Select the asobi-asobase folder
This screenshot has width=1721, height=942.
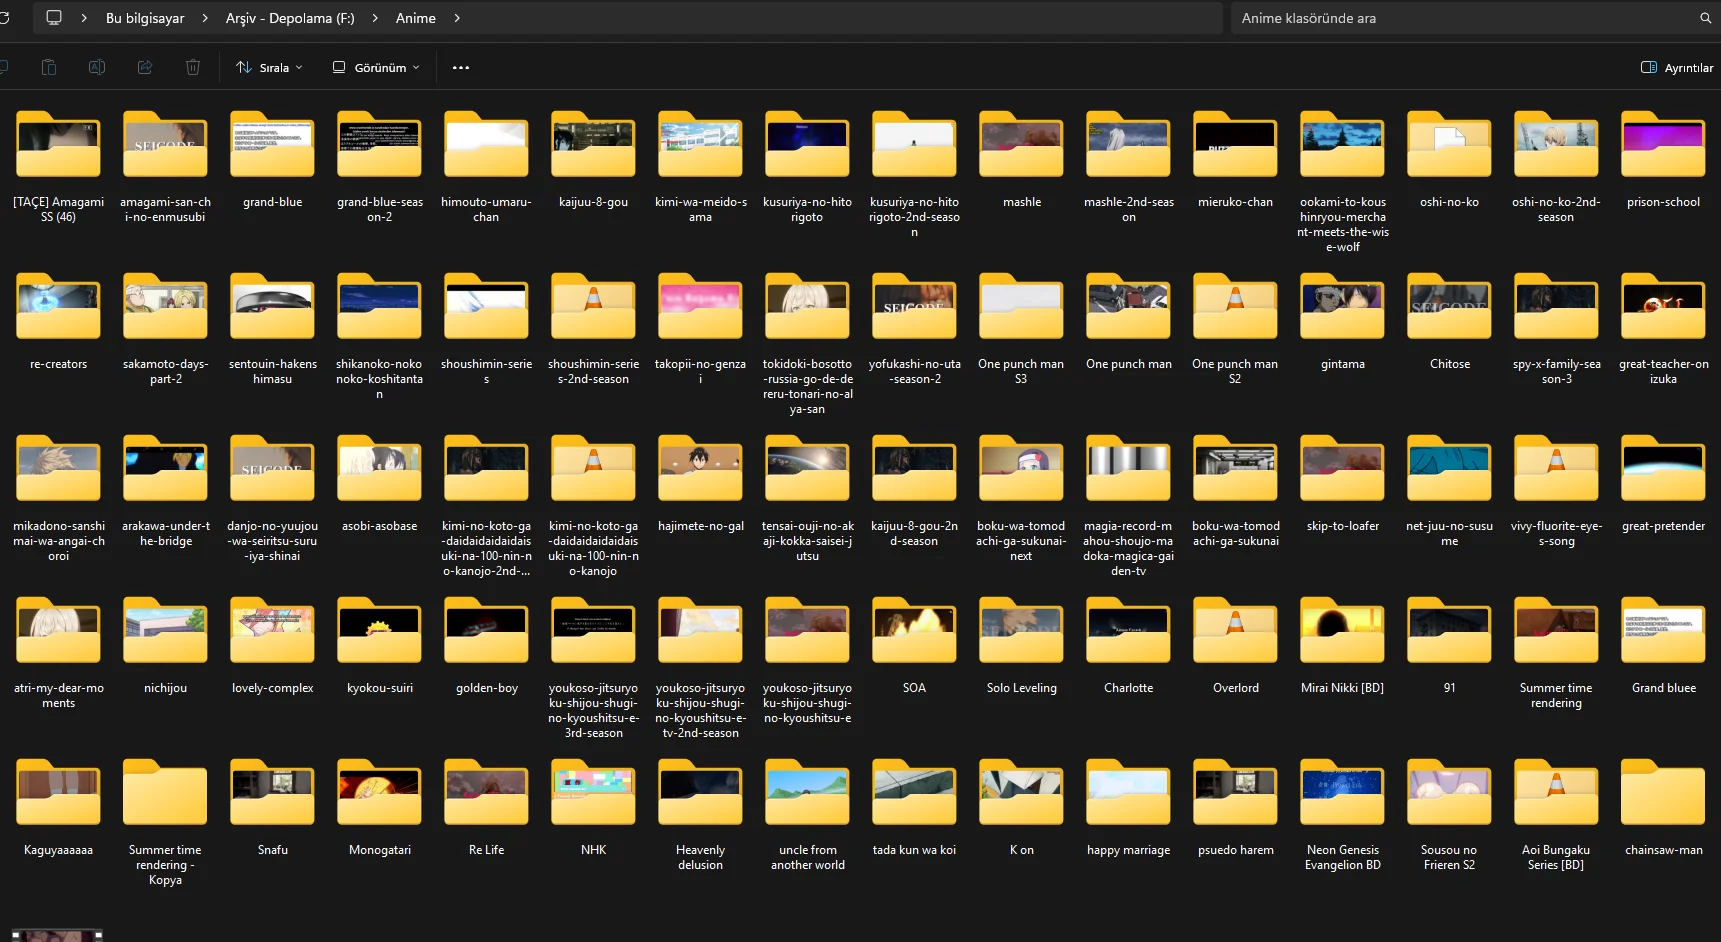point(379,484)
